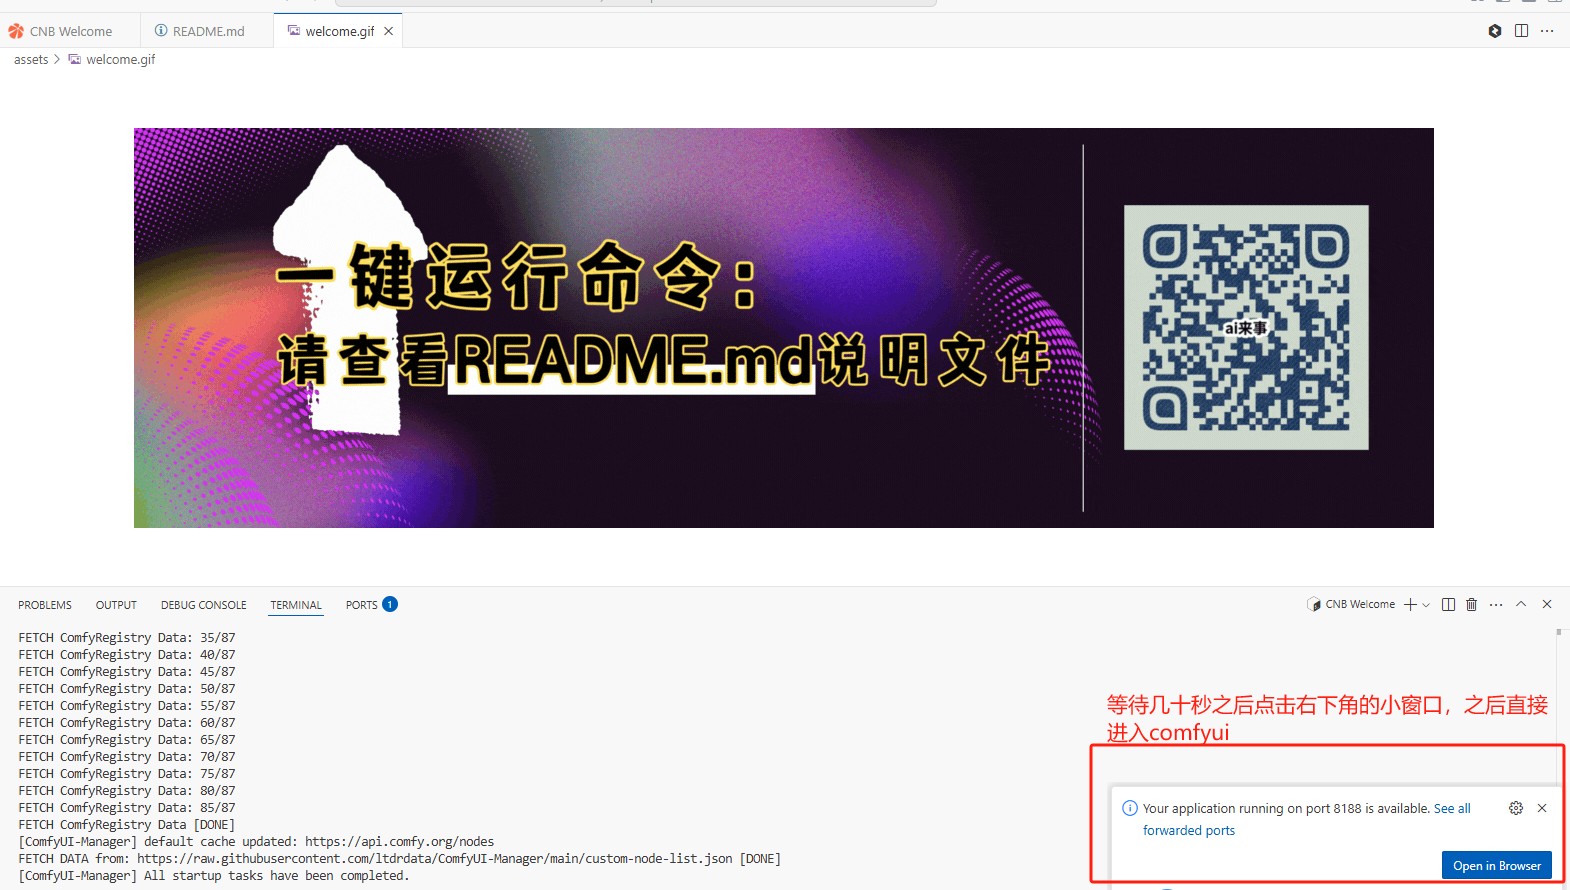
Task: Click the assets breadcrumb folder
Action: (x=31, y=60)
